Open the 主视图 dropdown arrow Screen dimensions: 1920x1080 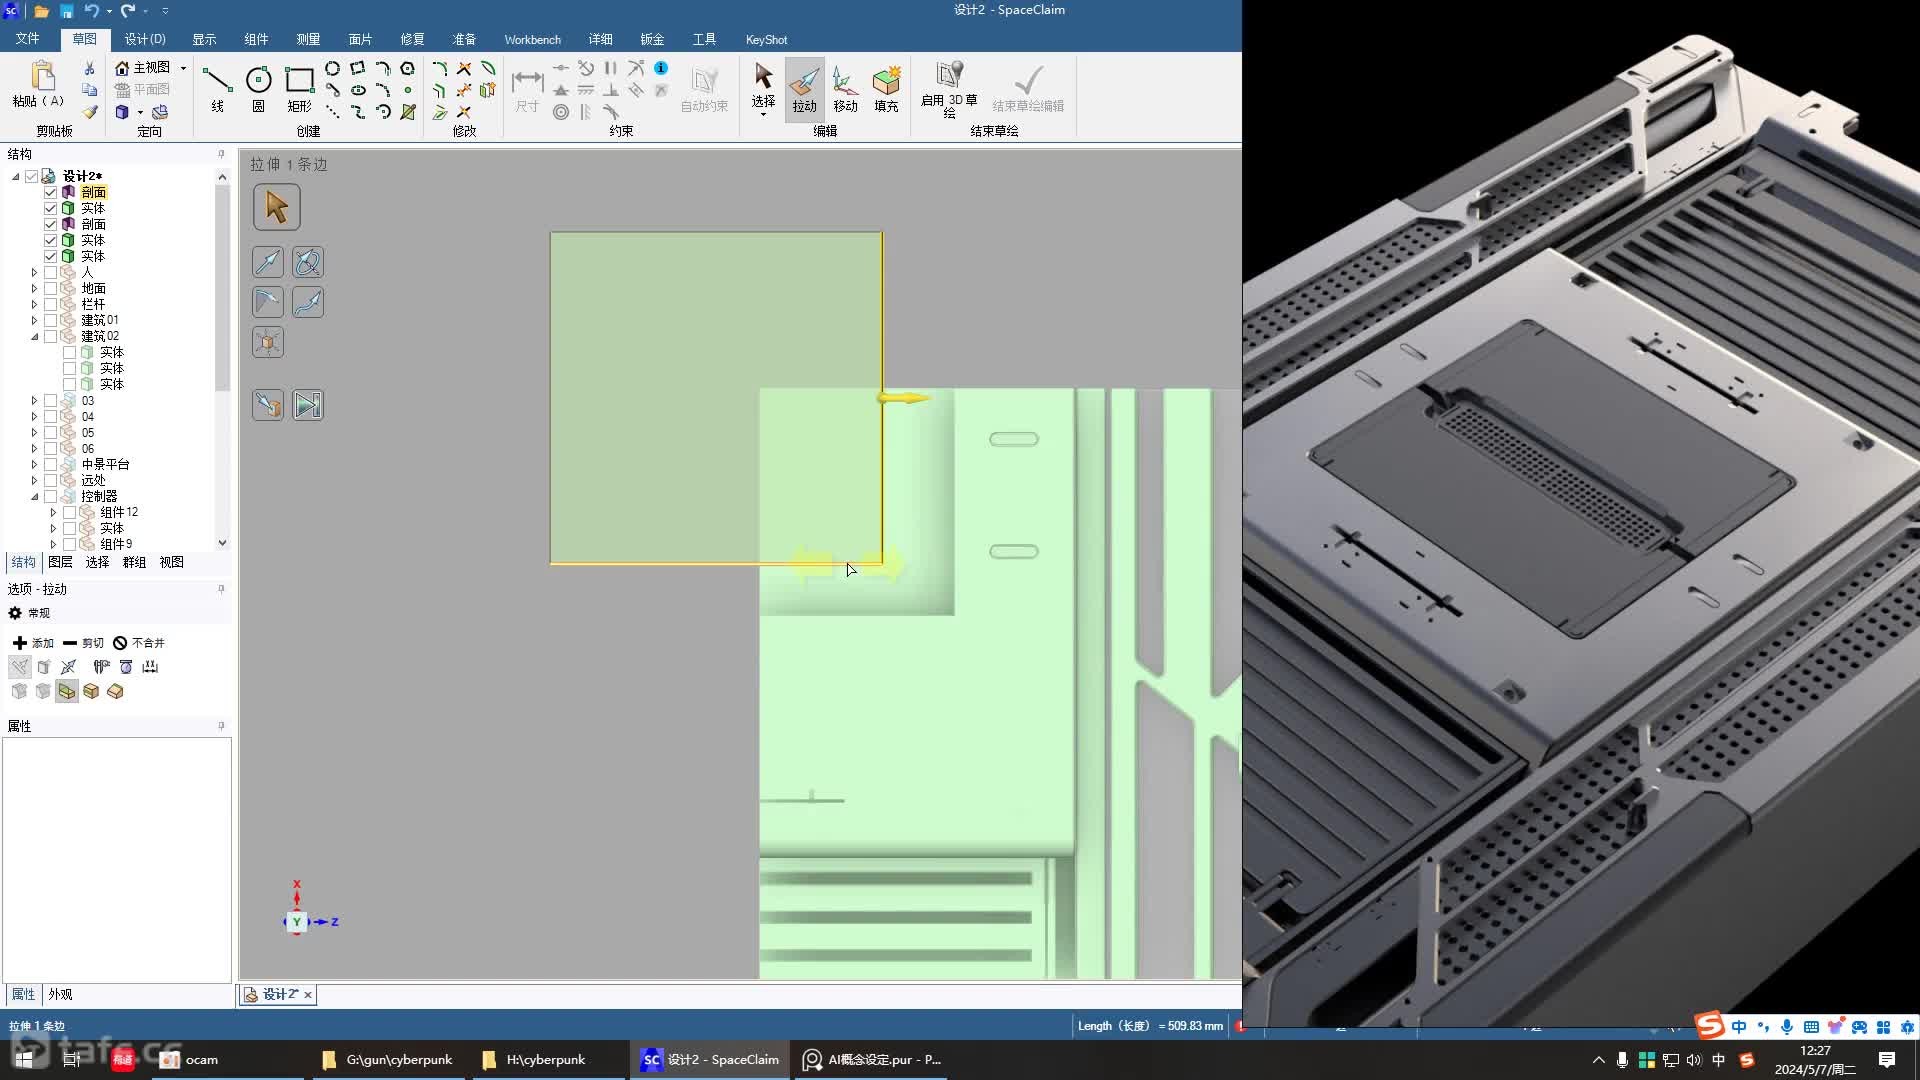[x=183, y=68]
